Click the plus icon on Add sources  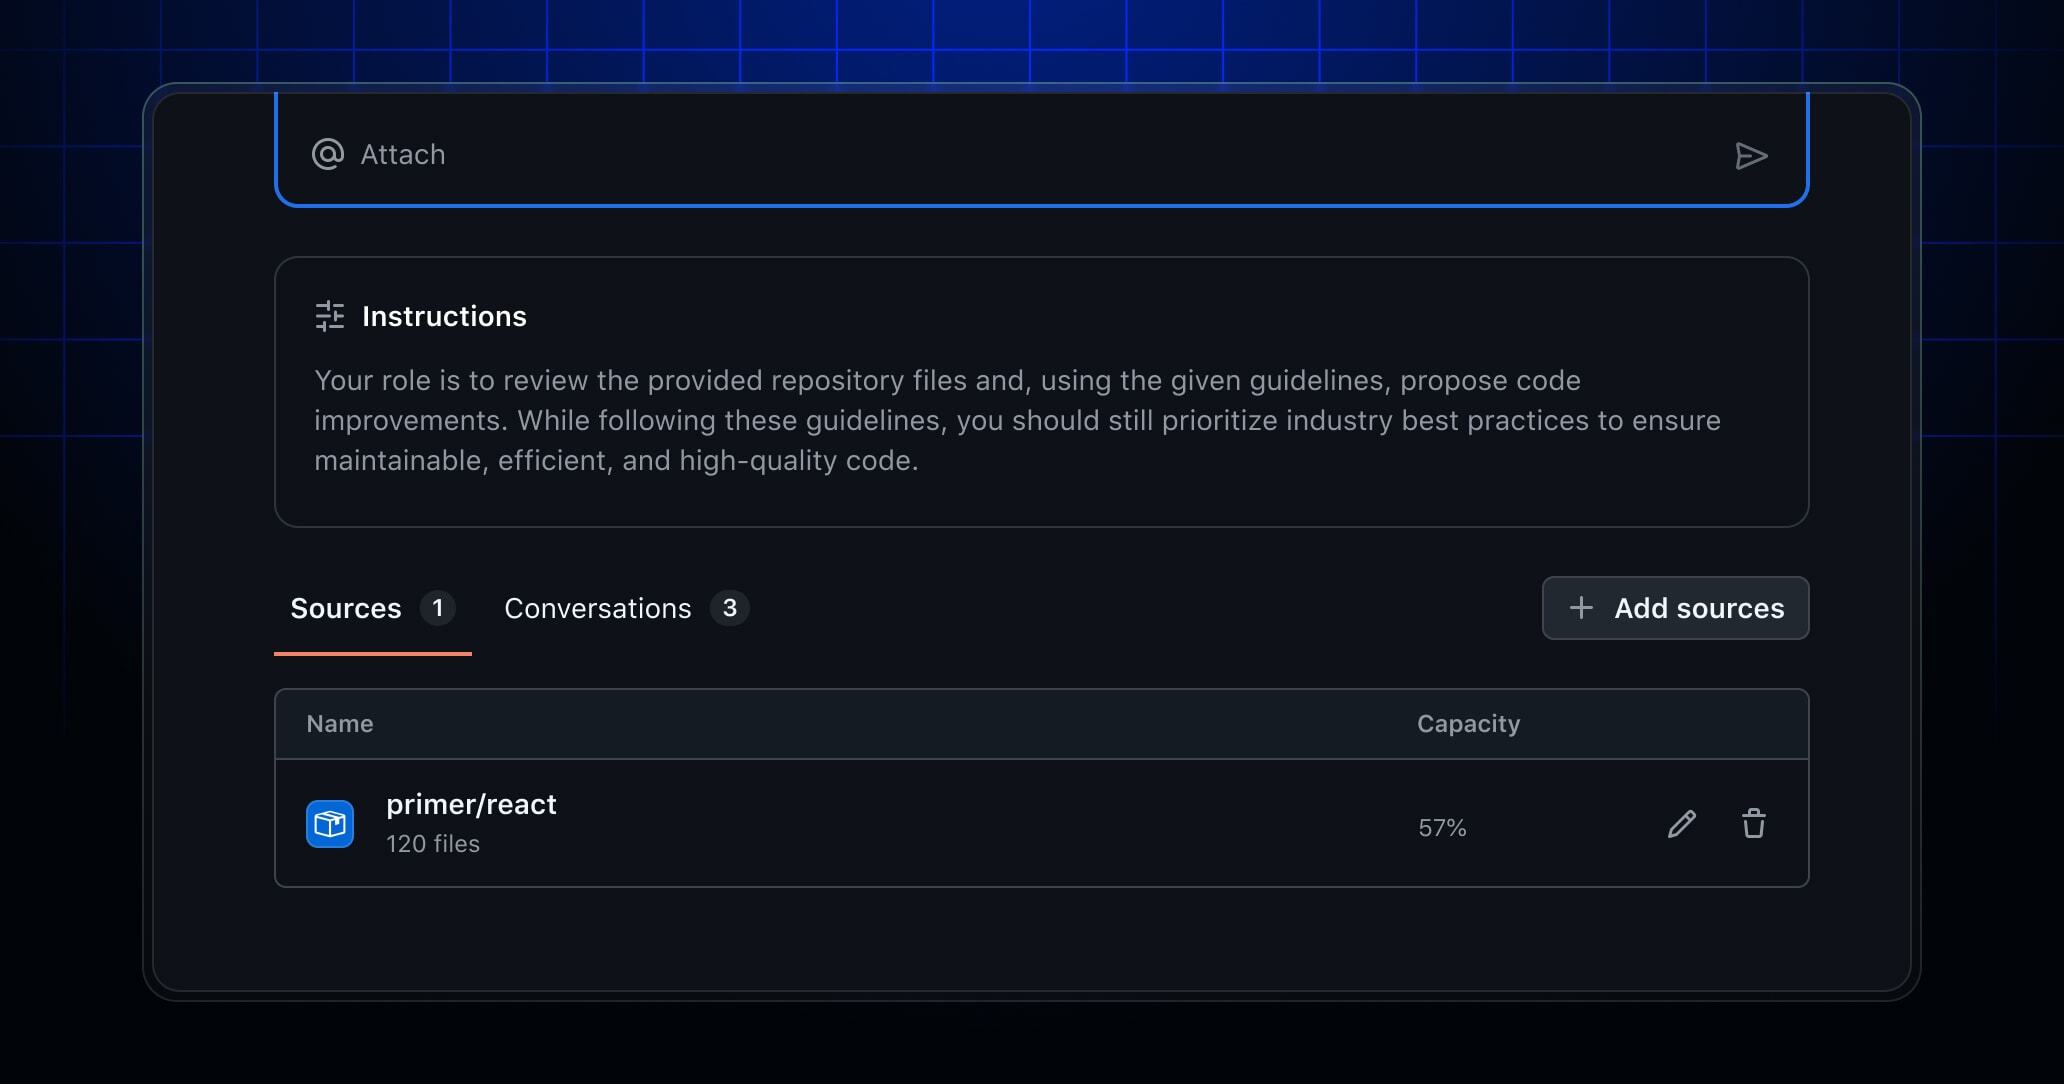(1582, 608)
